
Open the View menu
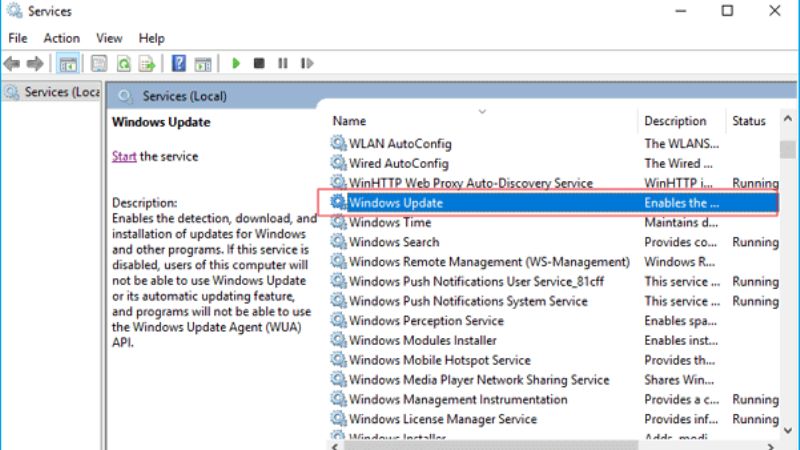pyautogui.click(x=109, y=38)
